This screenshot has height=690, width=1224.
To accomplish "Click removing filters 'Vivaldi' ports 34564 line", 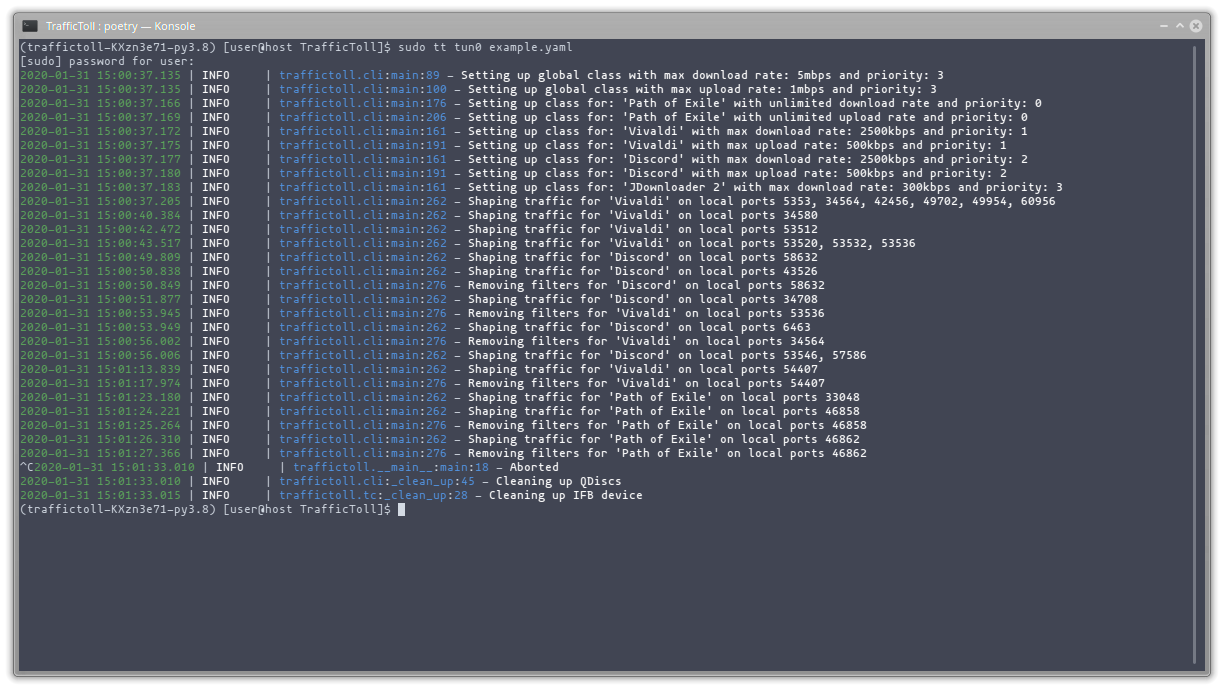I will click(x=422, y=341).
